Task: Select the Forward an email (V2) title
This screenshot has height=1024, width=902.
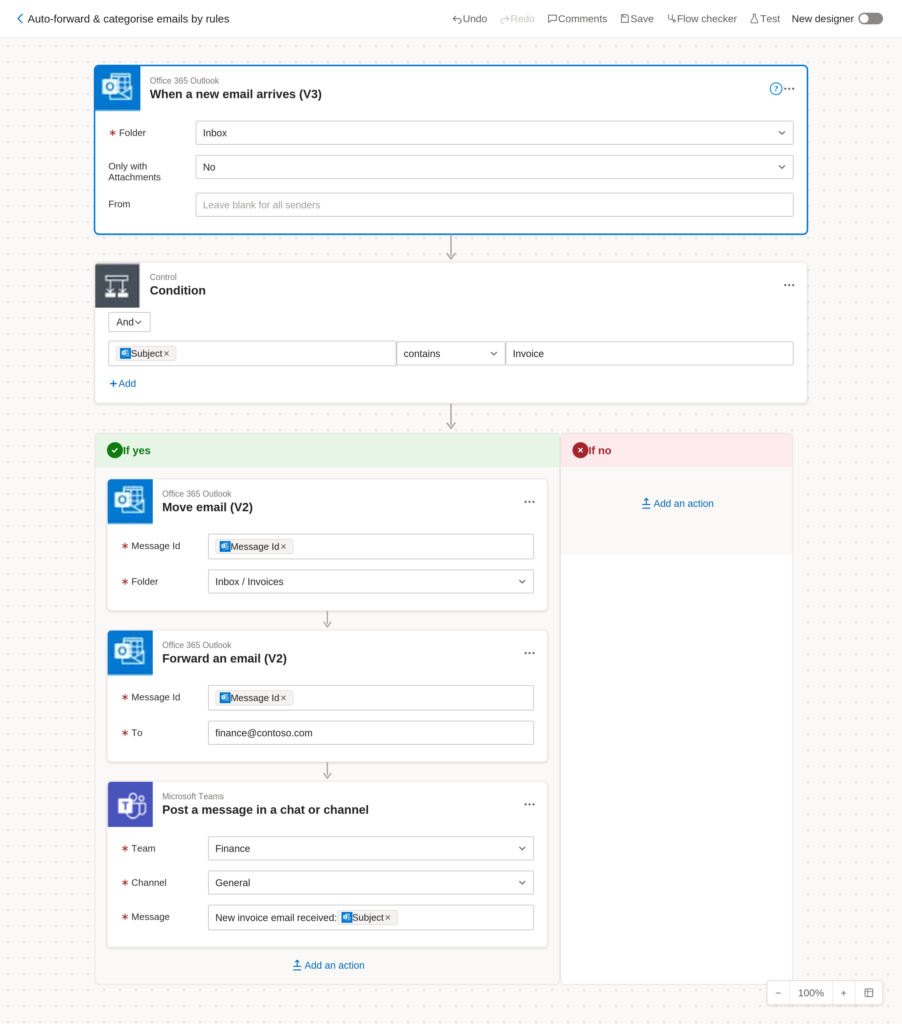Action: 224,659
